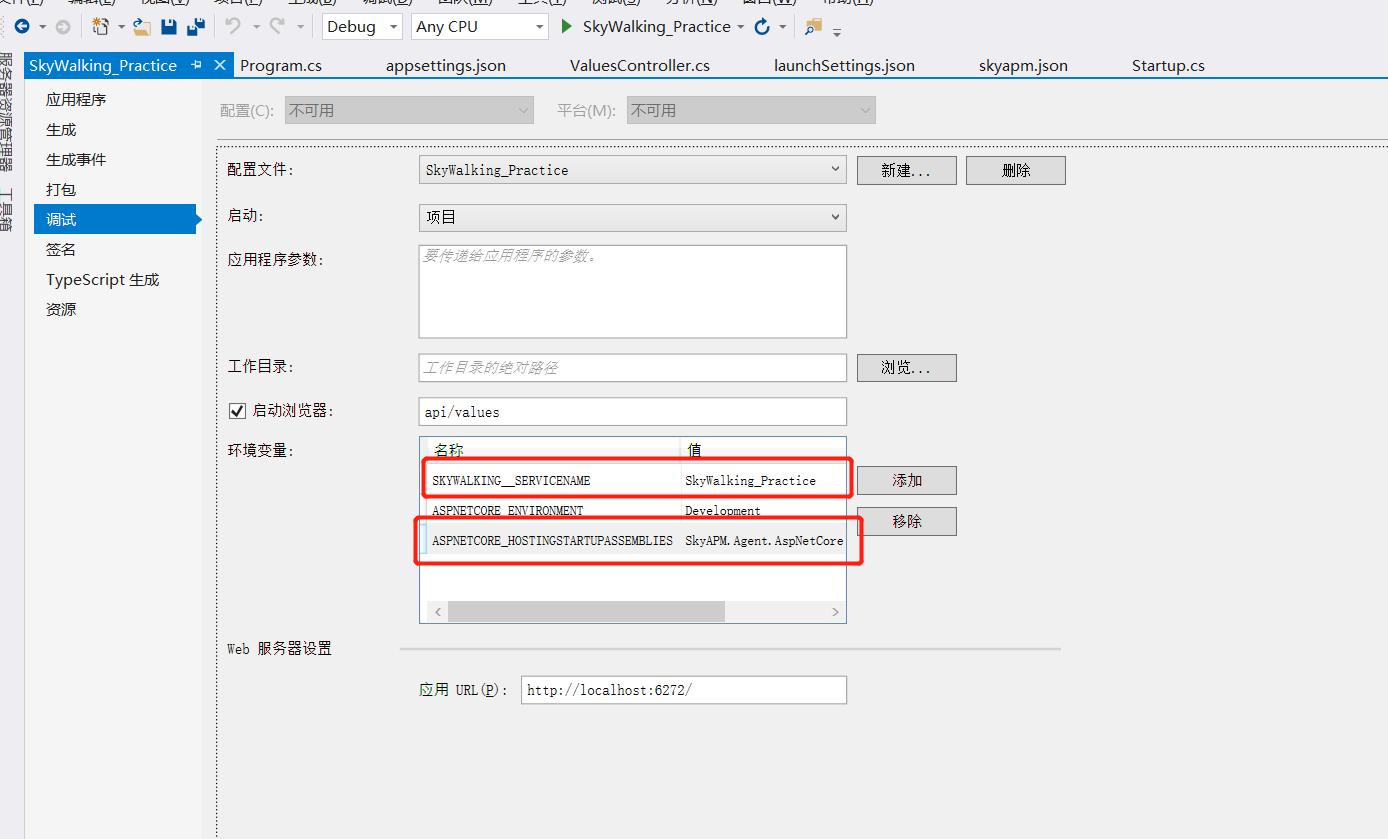Select the 生成事件 properties page

(116, 160)
